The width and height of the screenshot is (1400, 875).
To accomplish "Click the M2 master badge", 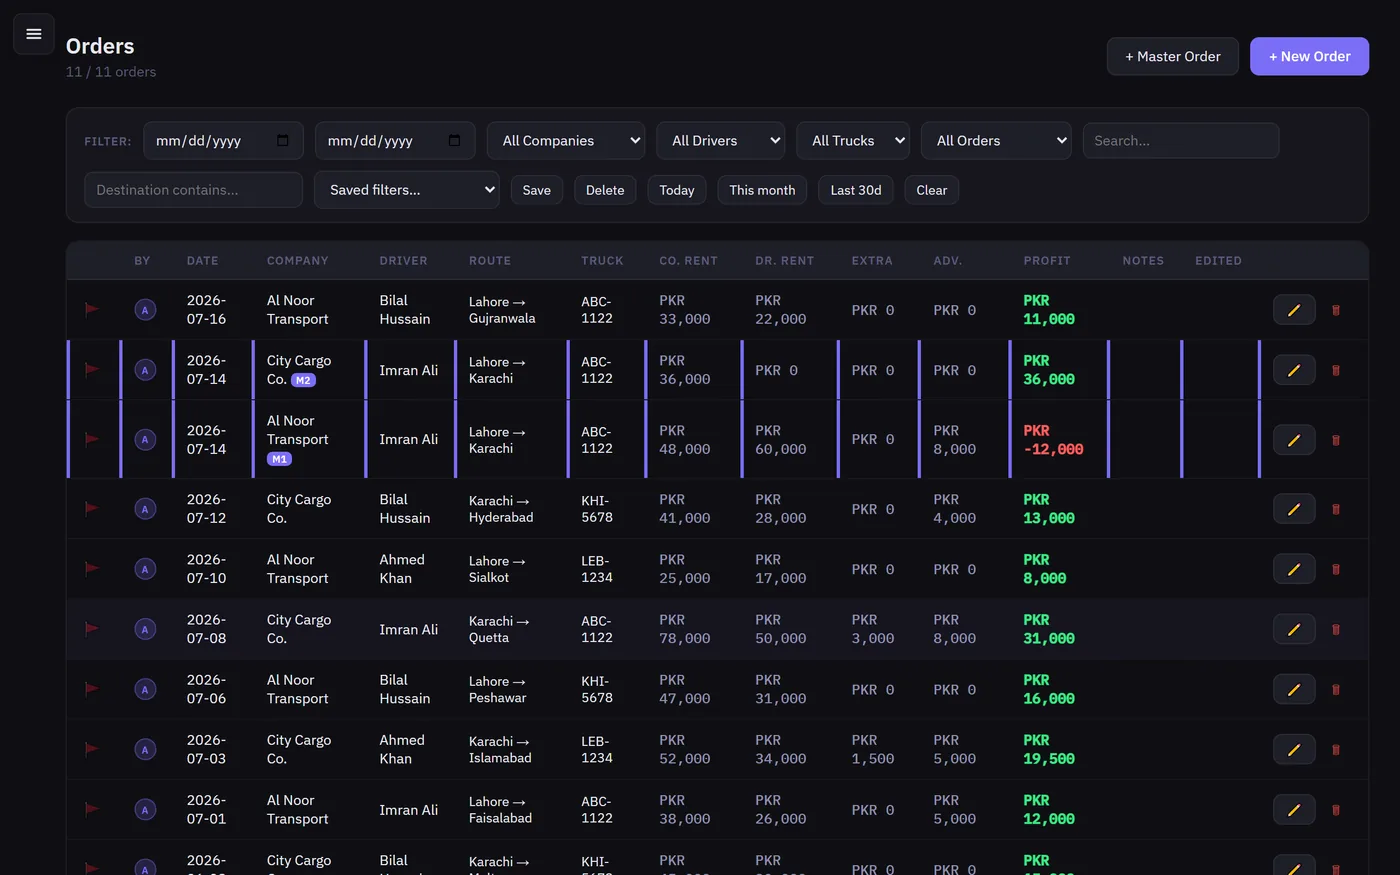I will click(x=304, y=380).
